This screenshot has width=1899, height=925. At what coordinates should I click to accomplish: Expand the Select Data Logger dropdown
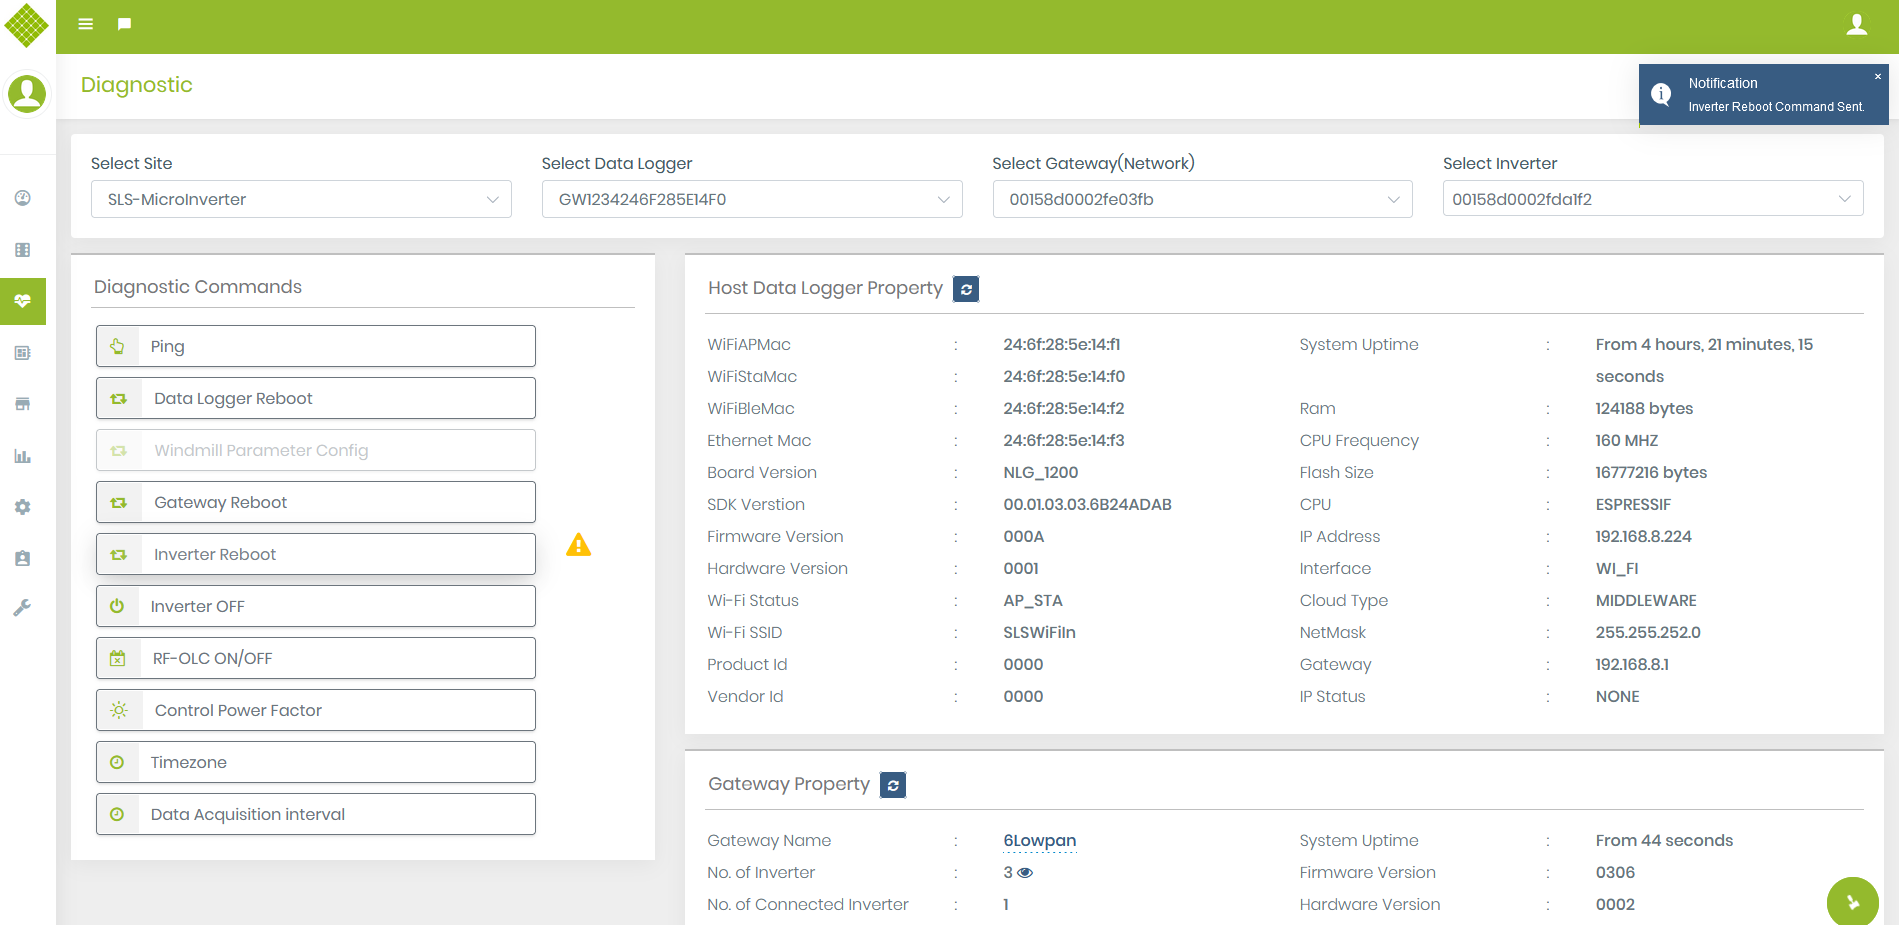pos(751,199)
